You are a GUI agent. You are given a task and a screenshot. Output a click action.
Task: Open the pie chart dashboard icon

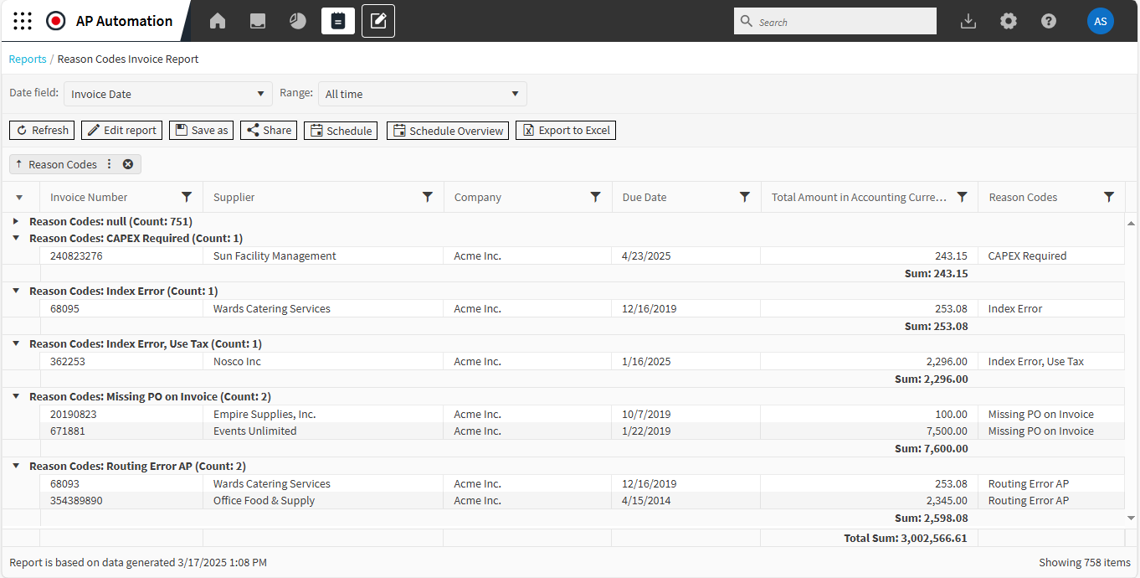pyautogui.click(x=298, y=21)
